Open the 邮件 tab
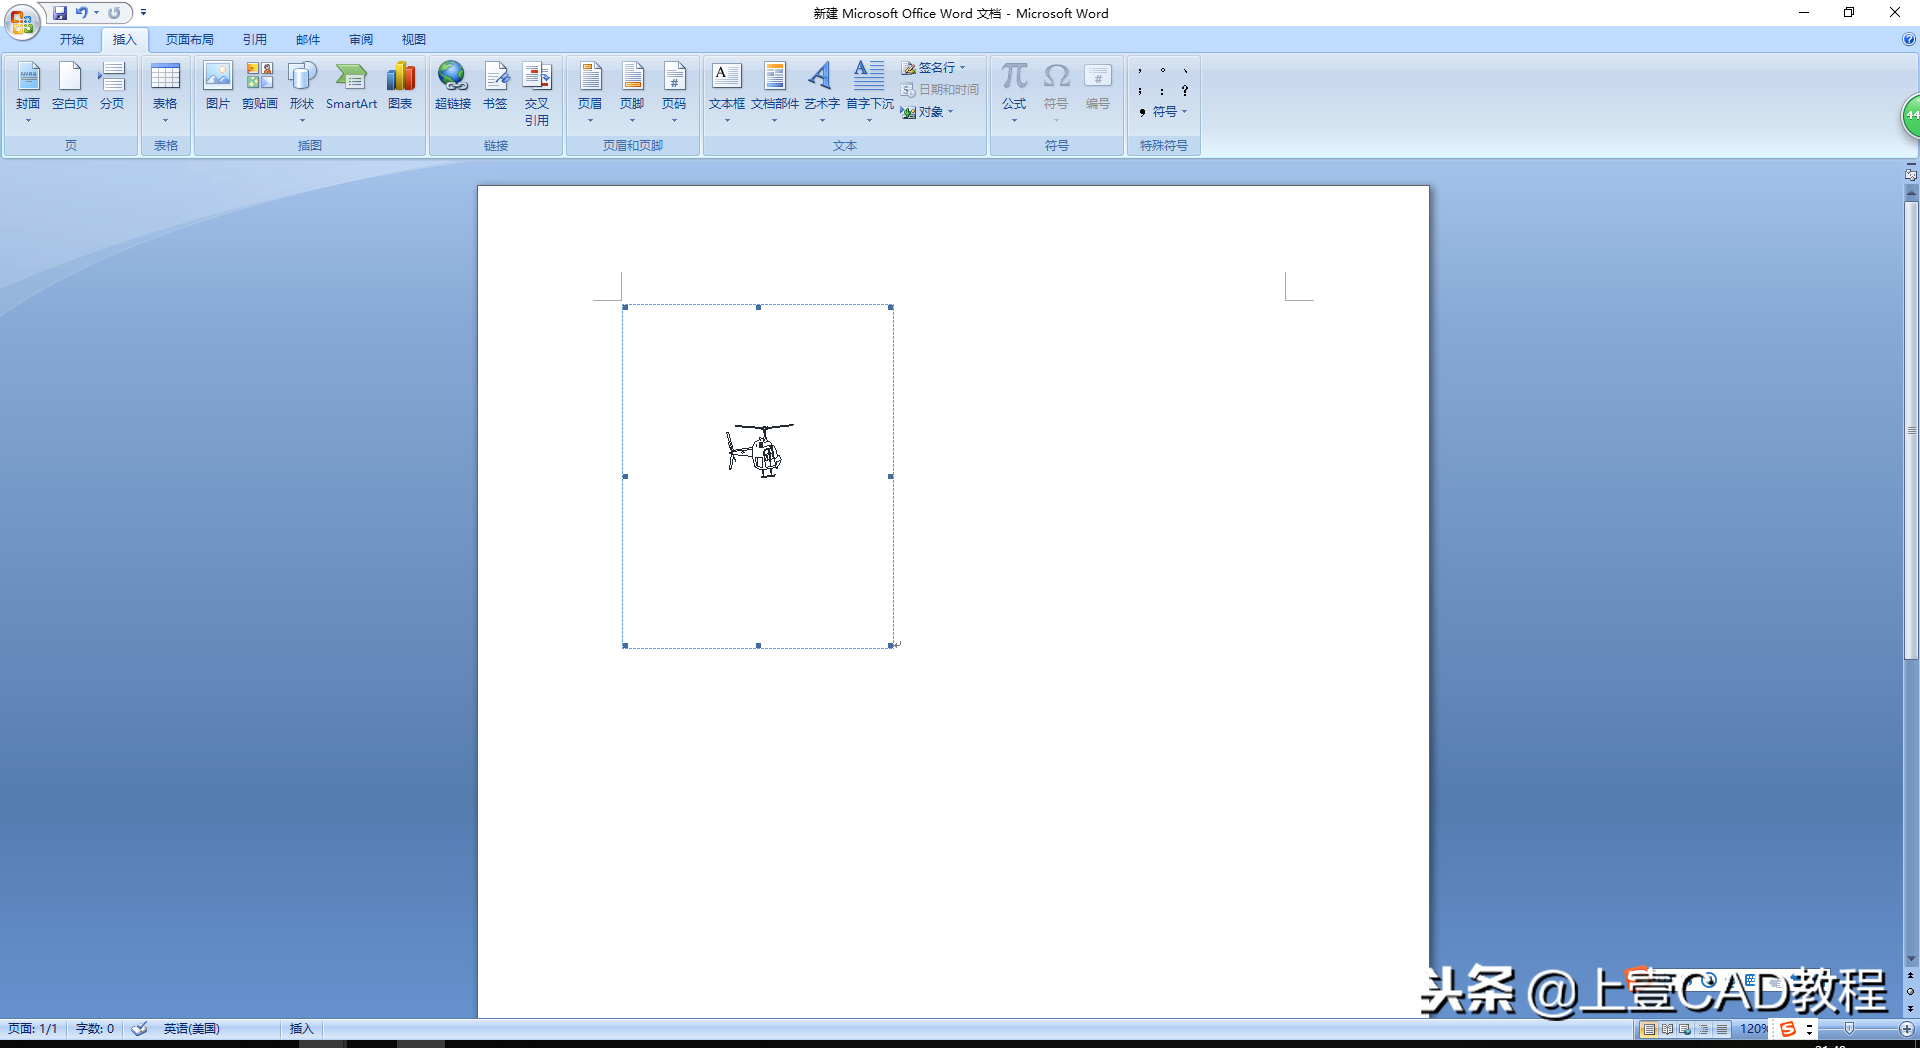Screen dimensions: 1920x1048 coord(308,40)
